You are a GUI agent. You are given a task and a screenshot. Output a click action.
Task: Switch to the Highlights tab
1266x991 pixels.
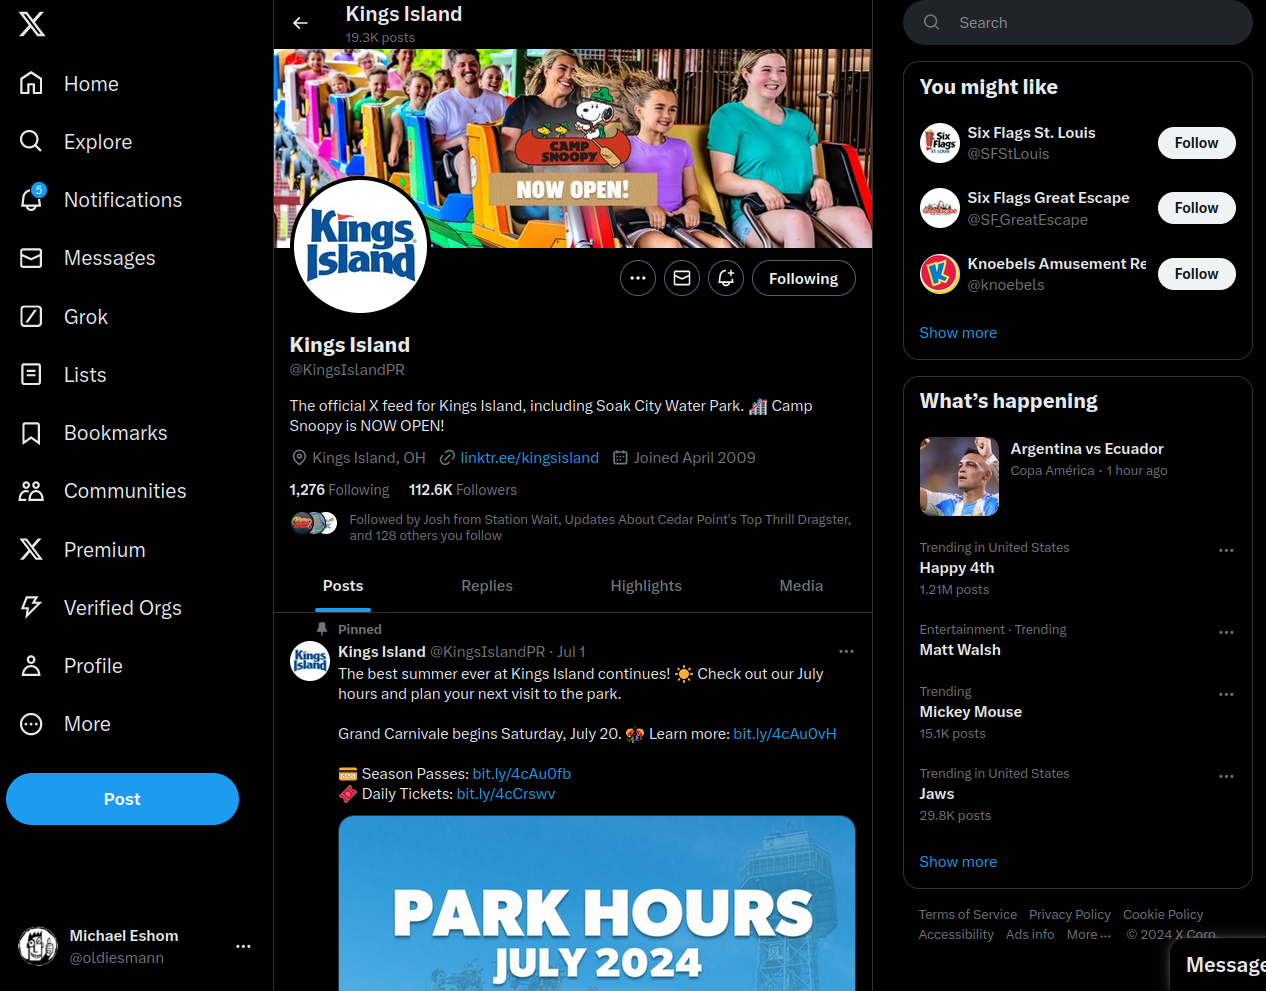646,586
